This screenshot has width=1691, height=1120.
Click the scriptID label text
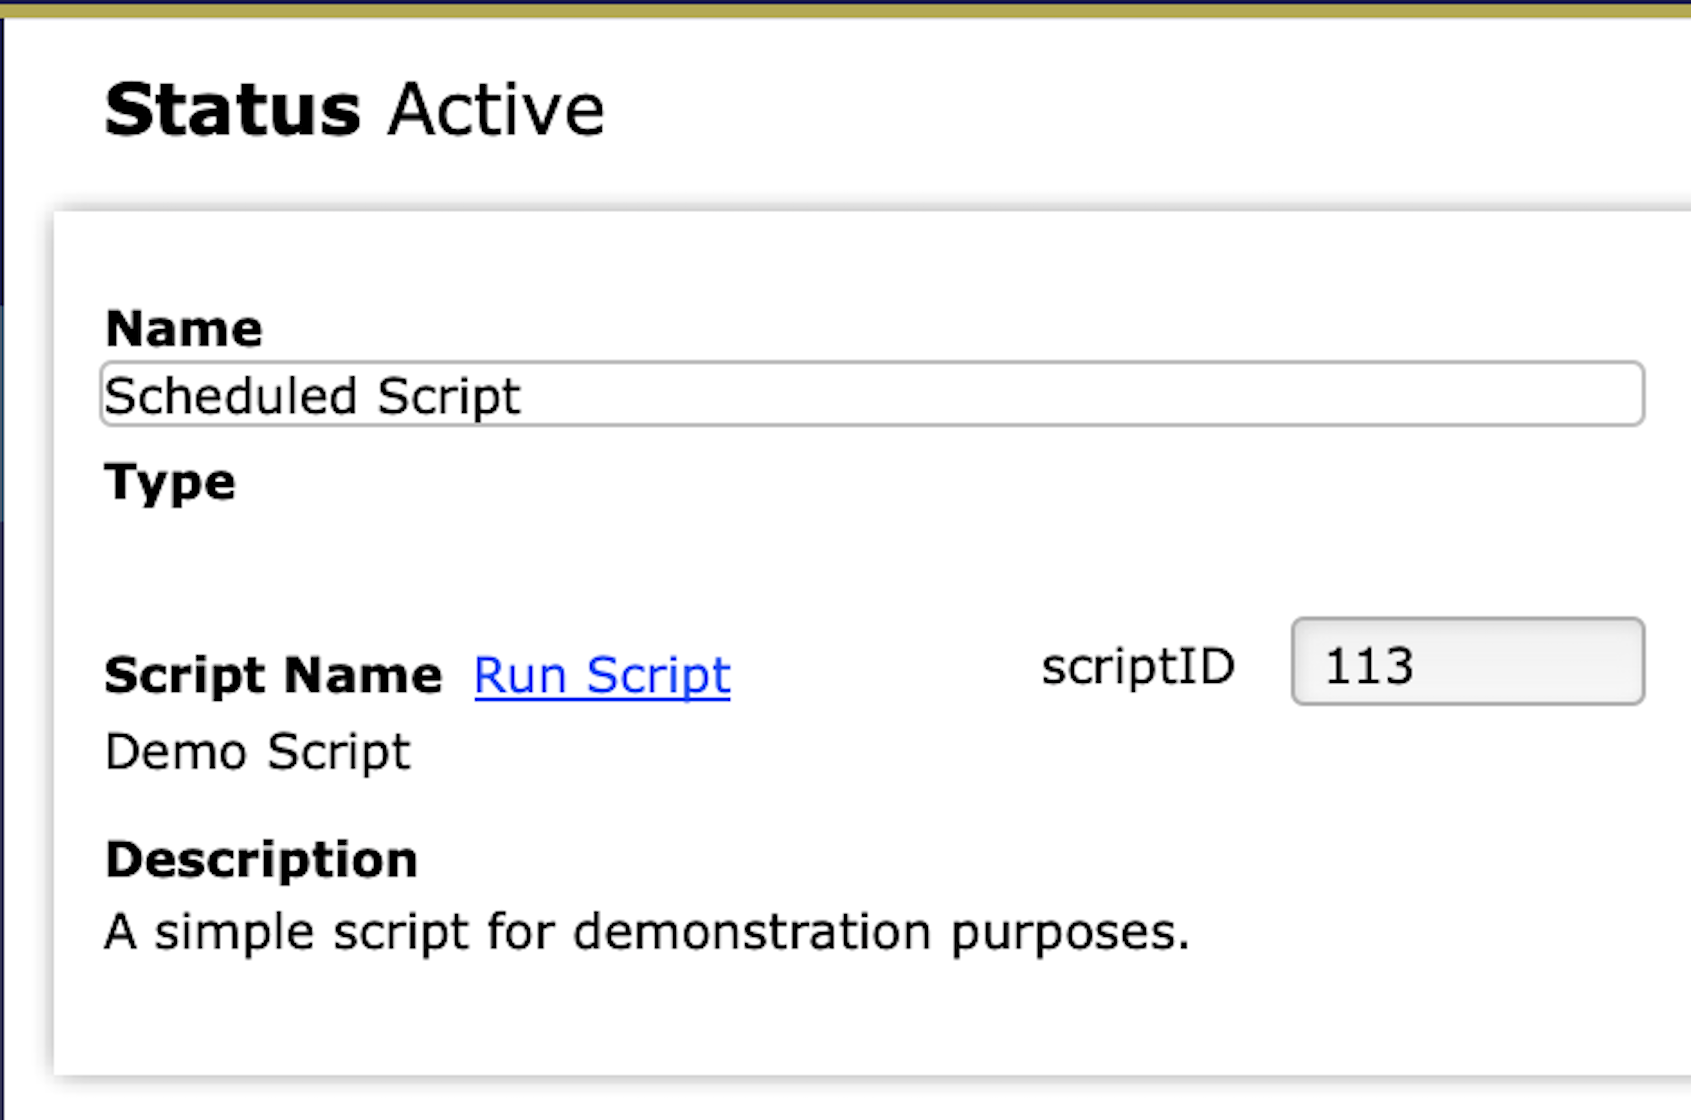[x=1138, y=666]
